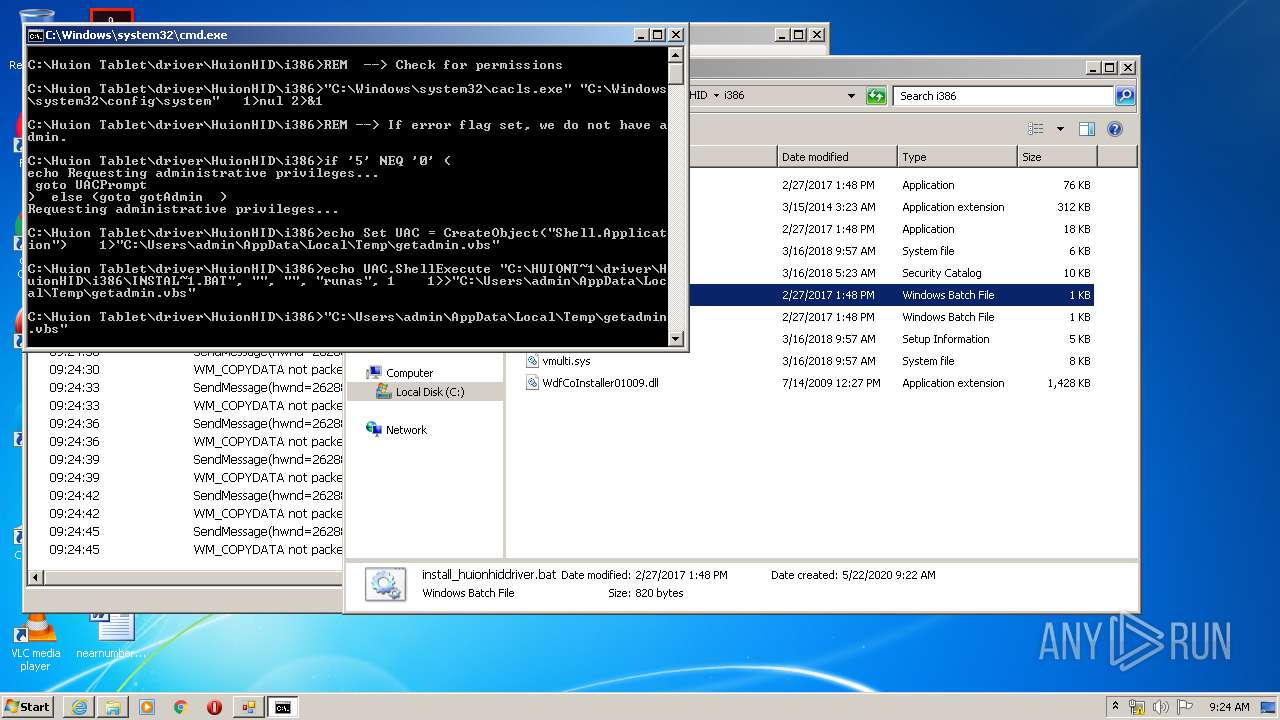Sort files by Size column
The width and height of the screenshot is (1280, 720).
click(x=1057, y=157)
